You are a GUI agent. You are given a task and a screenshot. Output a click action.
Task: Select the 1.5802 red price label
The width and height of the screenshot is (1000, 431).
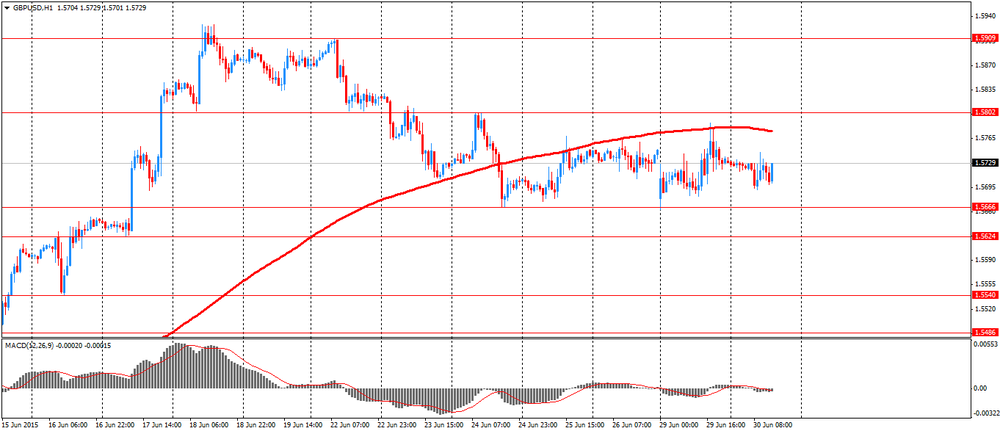pyautogui.click(x=983, y=112)
